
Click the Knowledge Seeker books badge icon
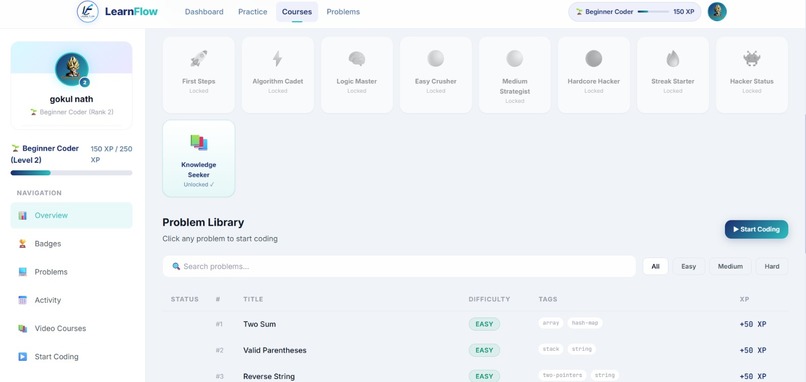(199, 142)
